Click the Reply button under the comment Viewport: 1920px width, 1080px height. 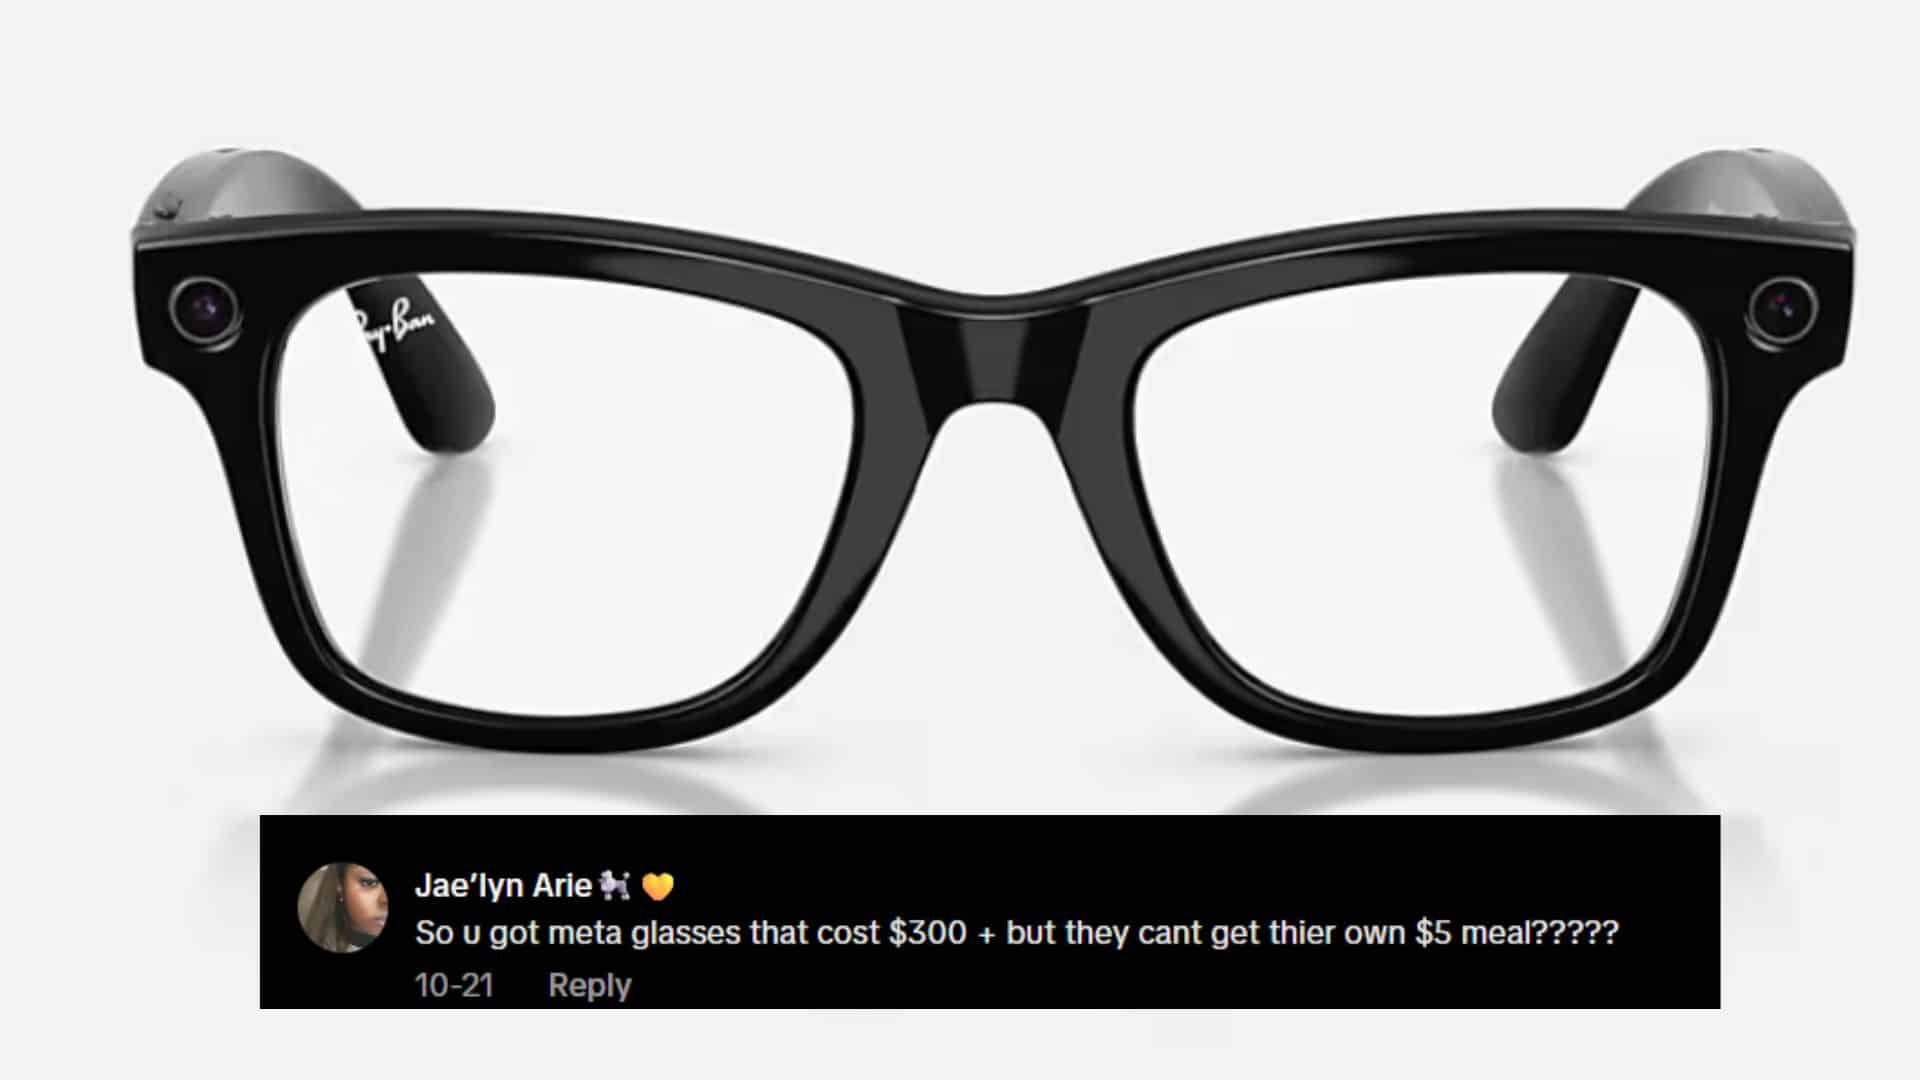point(590,986)
